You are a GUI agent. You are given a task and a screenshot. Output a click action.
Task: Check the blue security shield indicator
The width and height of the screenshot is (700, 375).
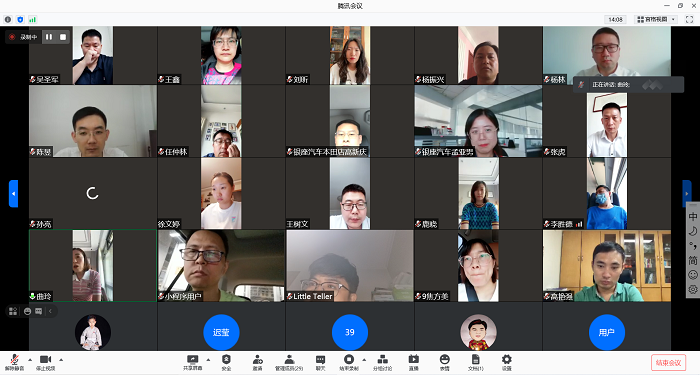tap(20, 20)
